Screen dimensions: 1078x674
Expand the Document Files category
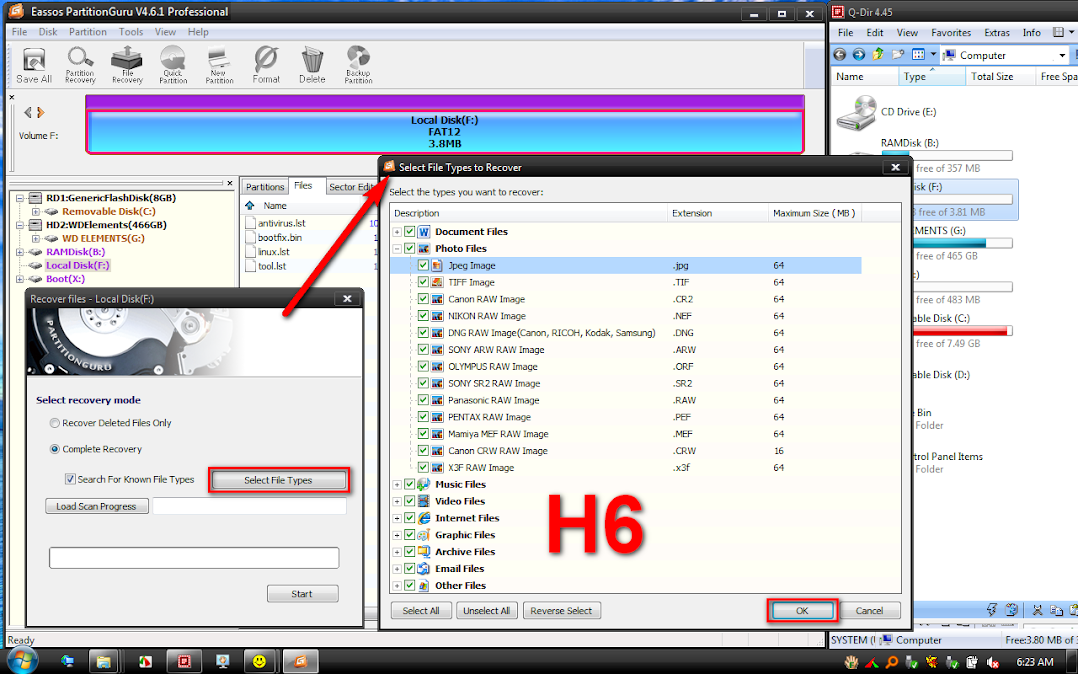(x=397, y=232)
